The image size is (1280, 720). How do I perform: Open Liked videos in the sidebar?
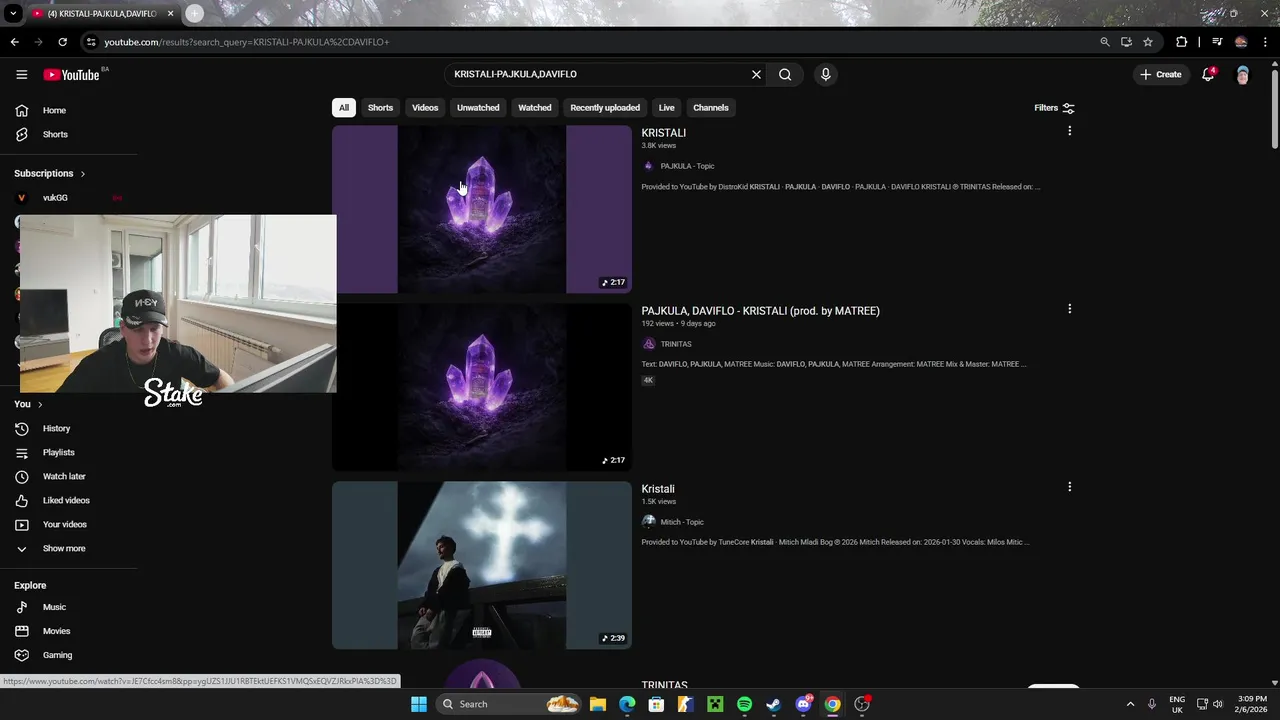tap(68, 500)
